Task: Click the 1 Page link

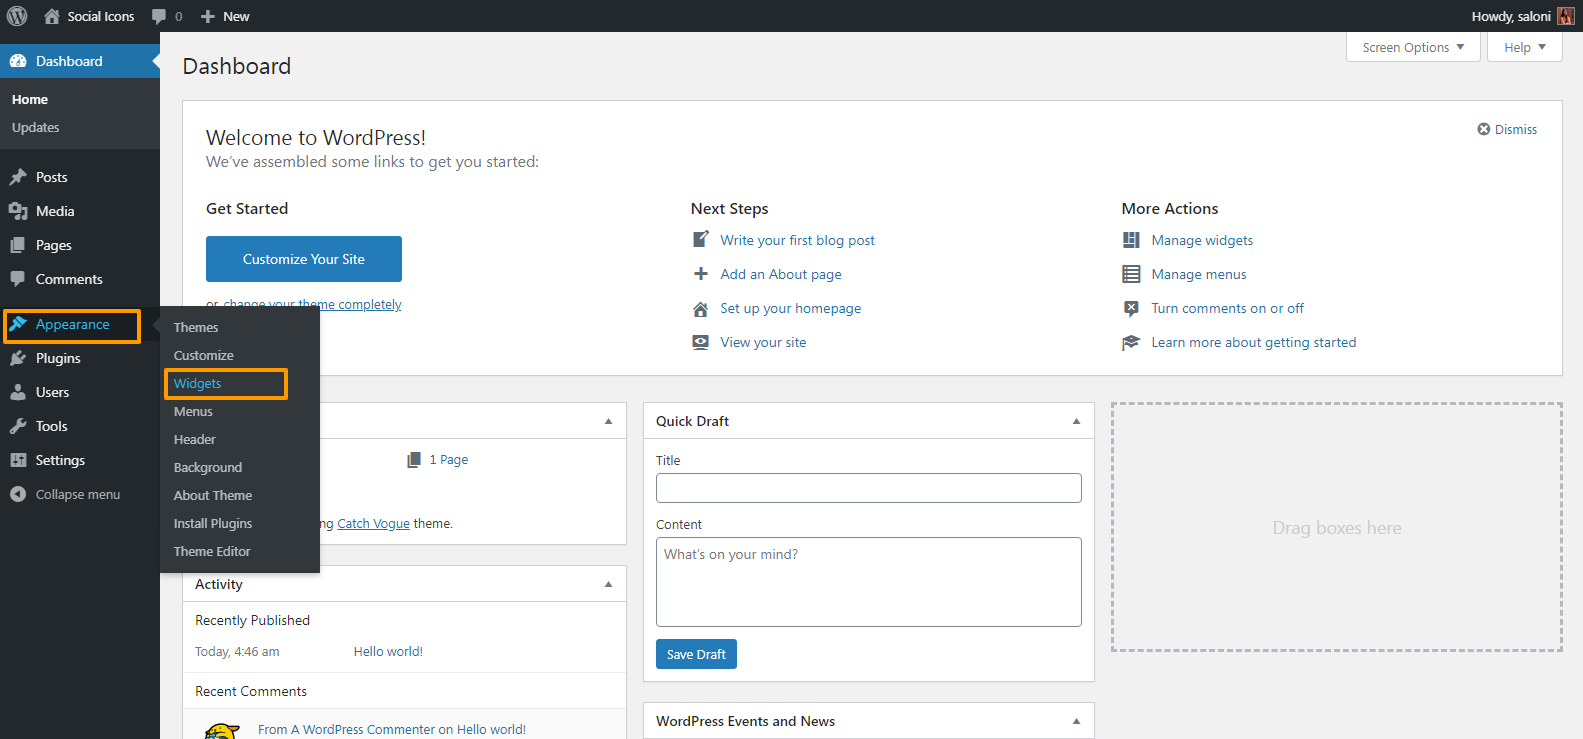Action: coord(449,460)
